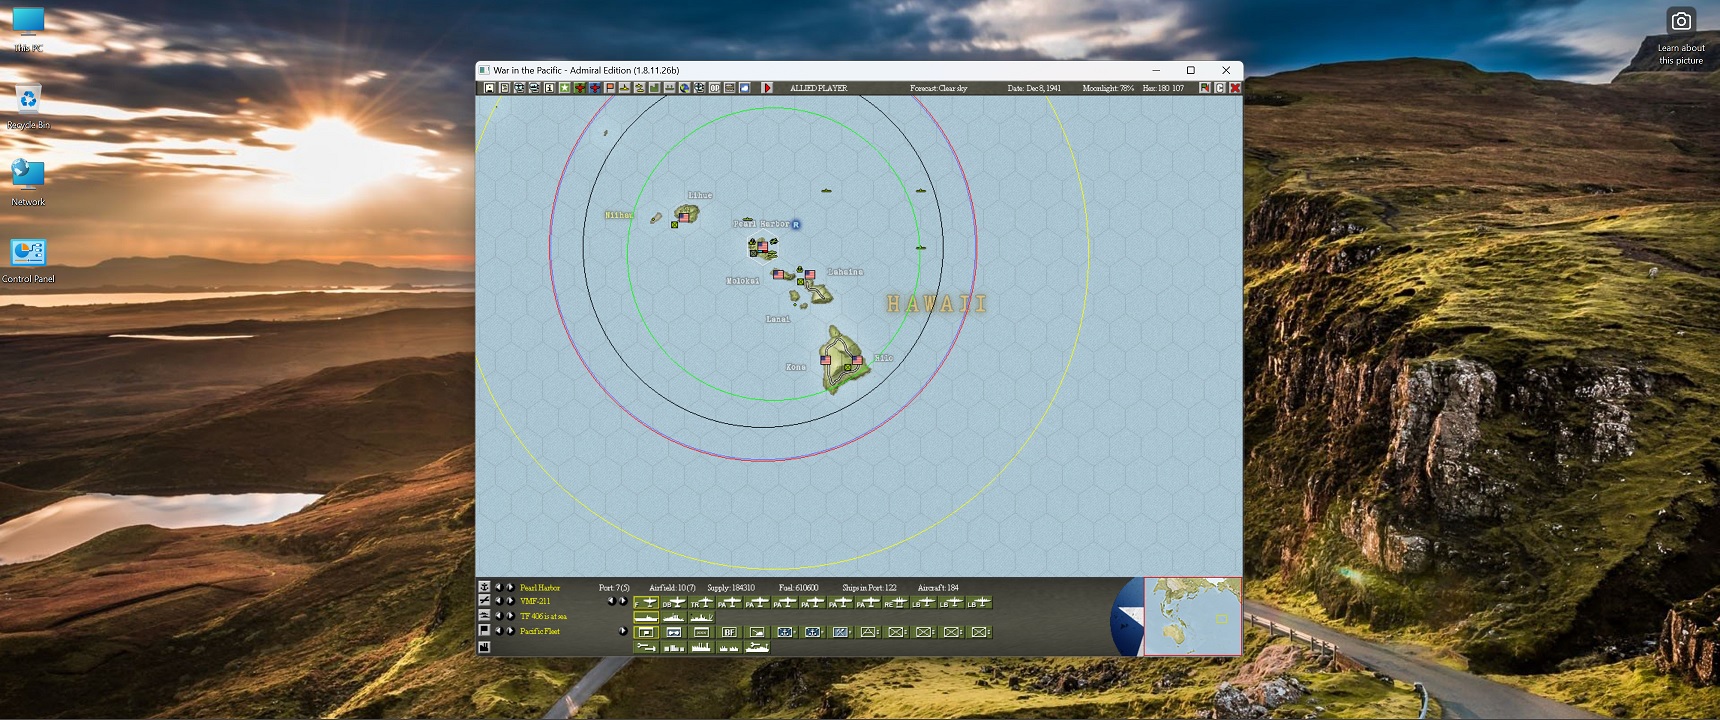Click the green star toolbar icon
This screenshot has height=720, width=1720.
(564, 88)
